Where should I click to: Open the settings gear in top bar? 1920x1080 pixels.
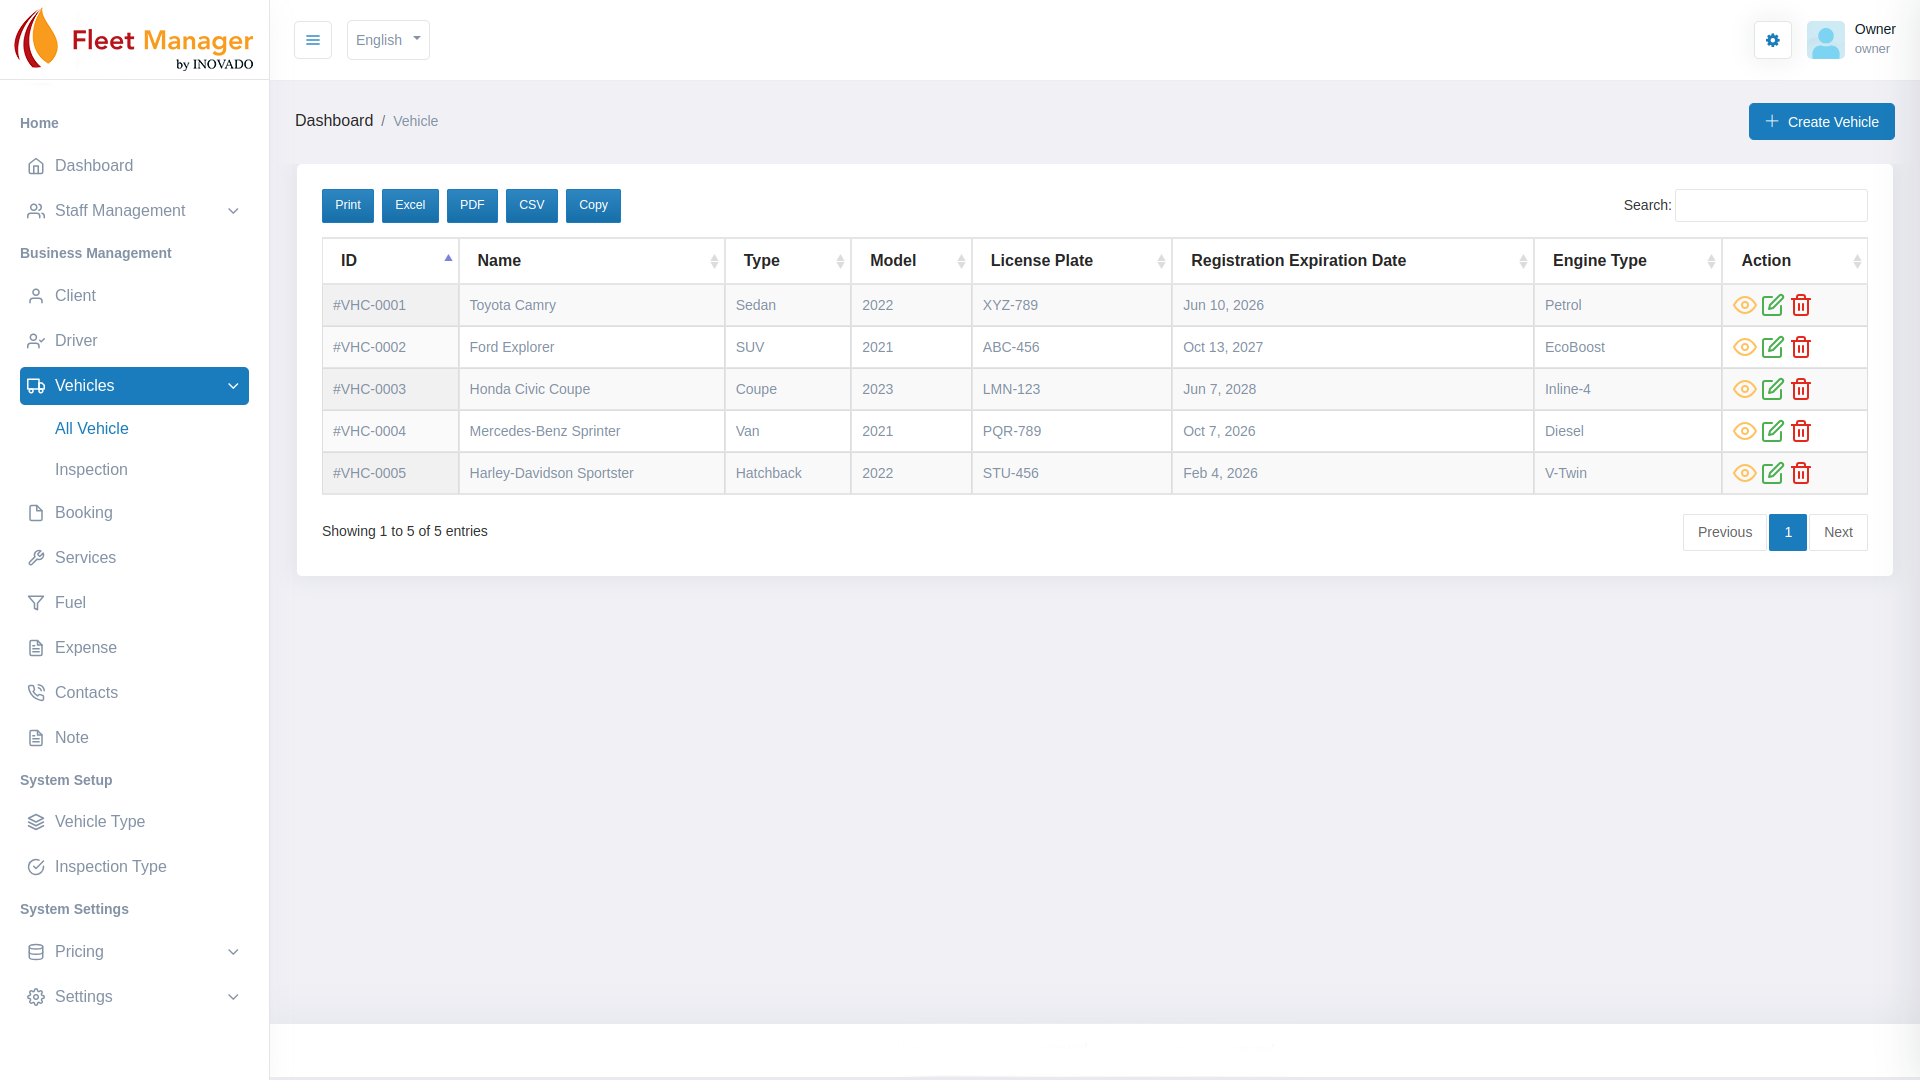click(x=1772, y=40)
